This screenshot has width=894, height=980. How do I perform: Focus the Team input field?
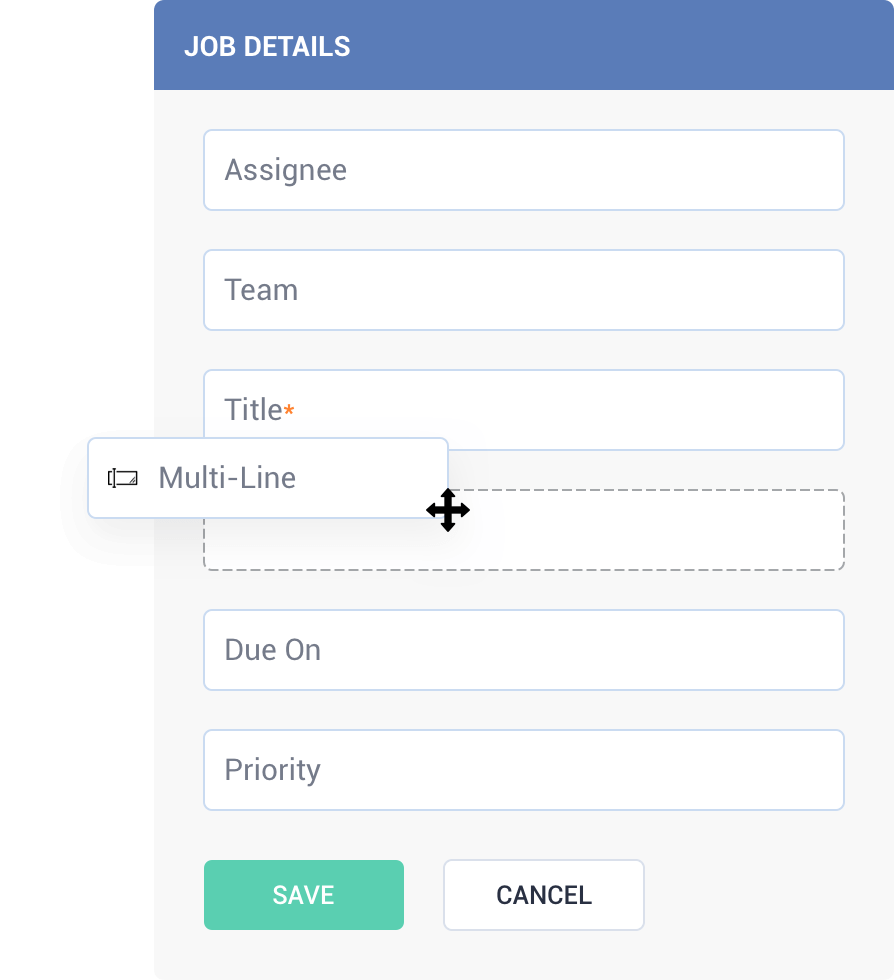[x=524, y=290]
